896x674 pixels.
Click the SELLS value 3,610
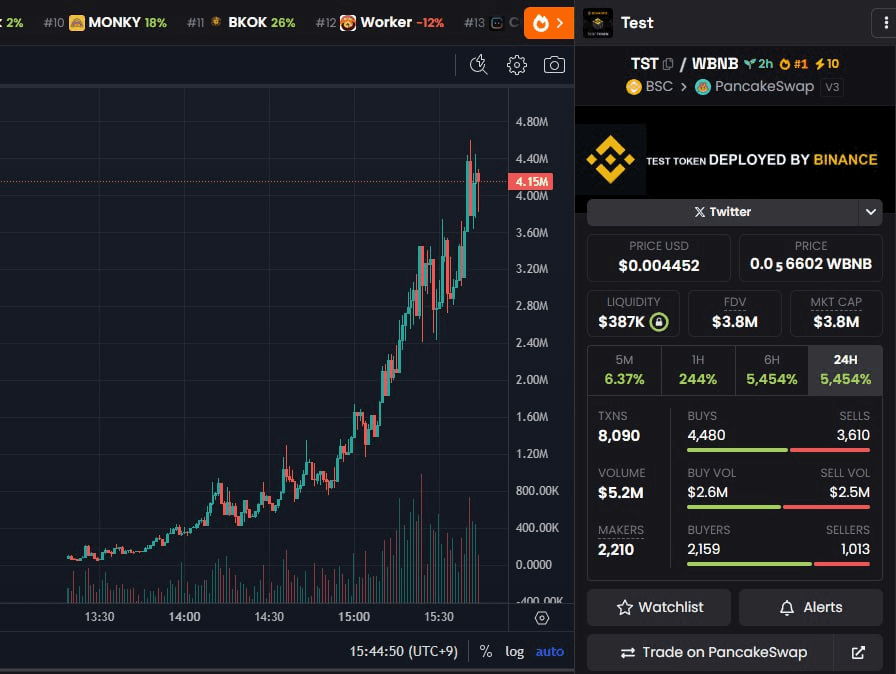pos(853,435)
